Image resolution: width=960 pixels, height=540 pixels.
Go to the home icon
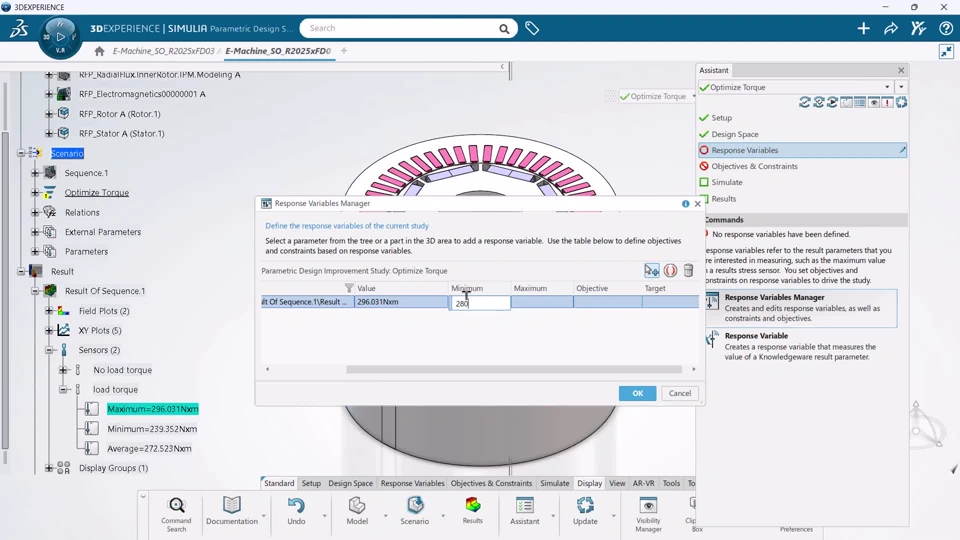[99, 51]
